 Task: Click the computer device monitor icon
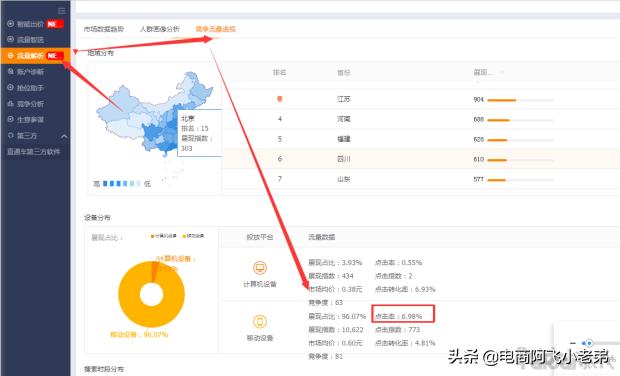point(260,268)
